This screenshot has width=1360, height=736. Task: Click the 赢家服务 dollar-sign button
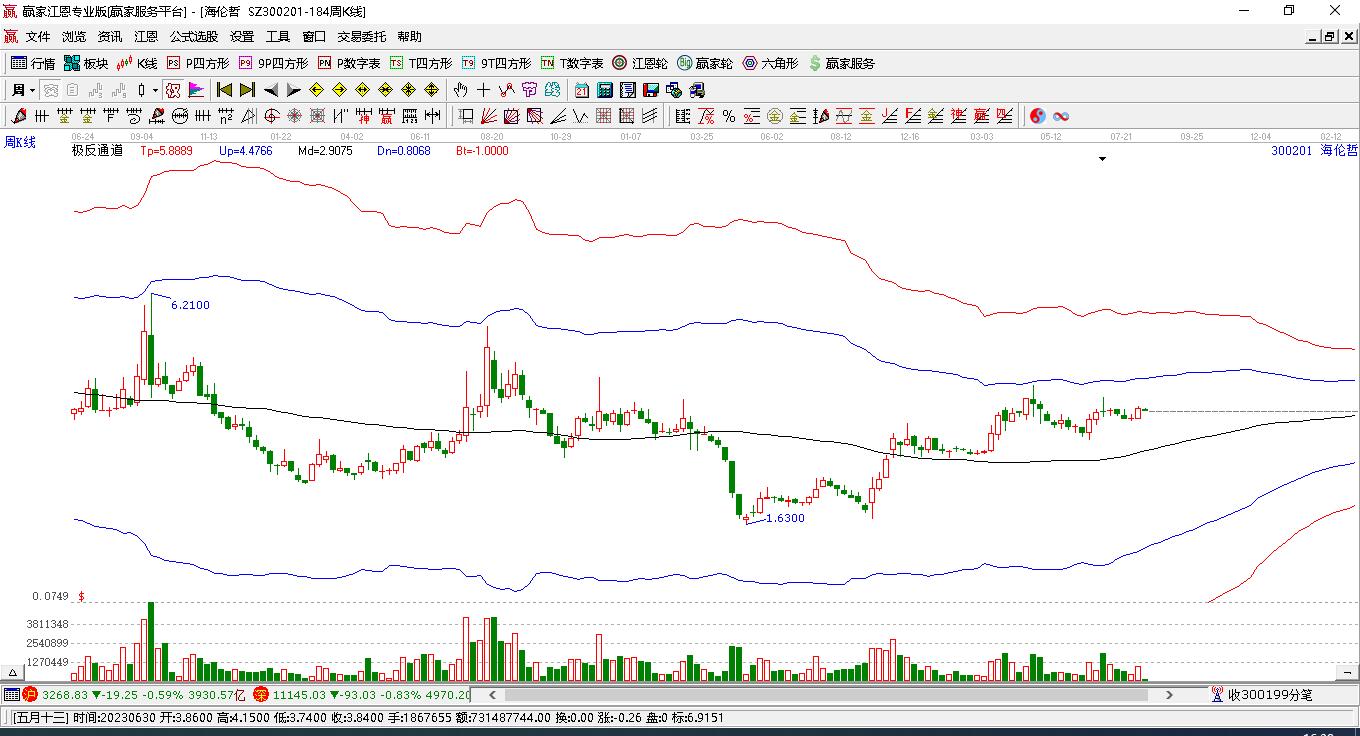[842, 63]
